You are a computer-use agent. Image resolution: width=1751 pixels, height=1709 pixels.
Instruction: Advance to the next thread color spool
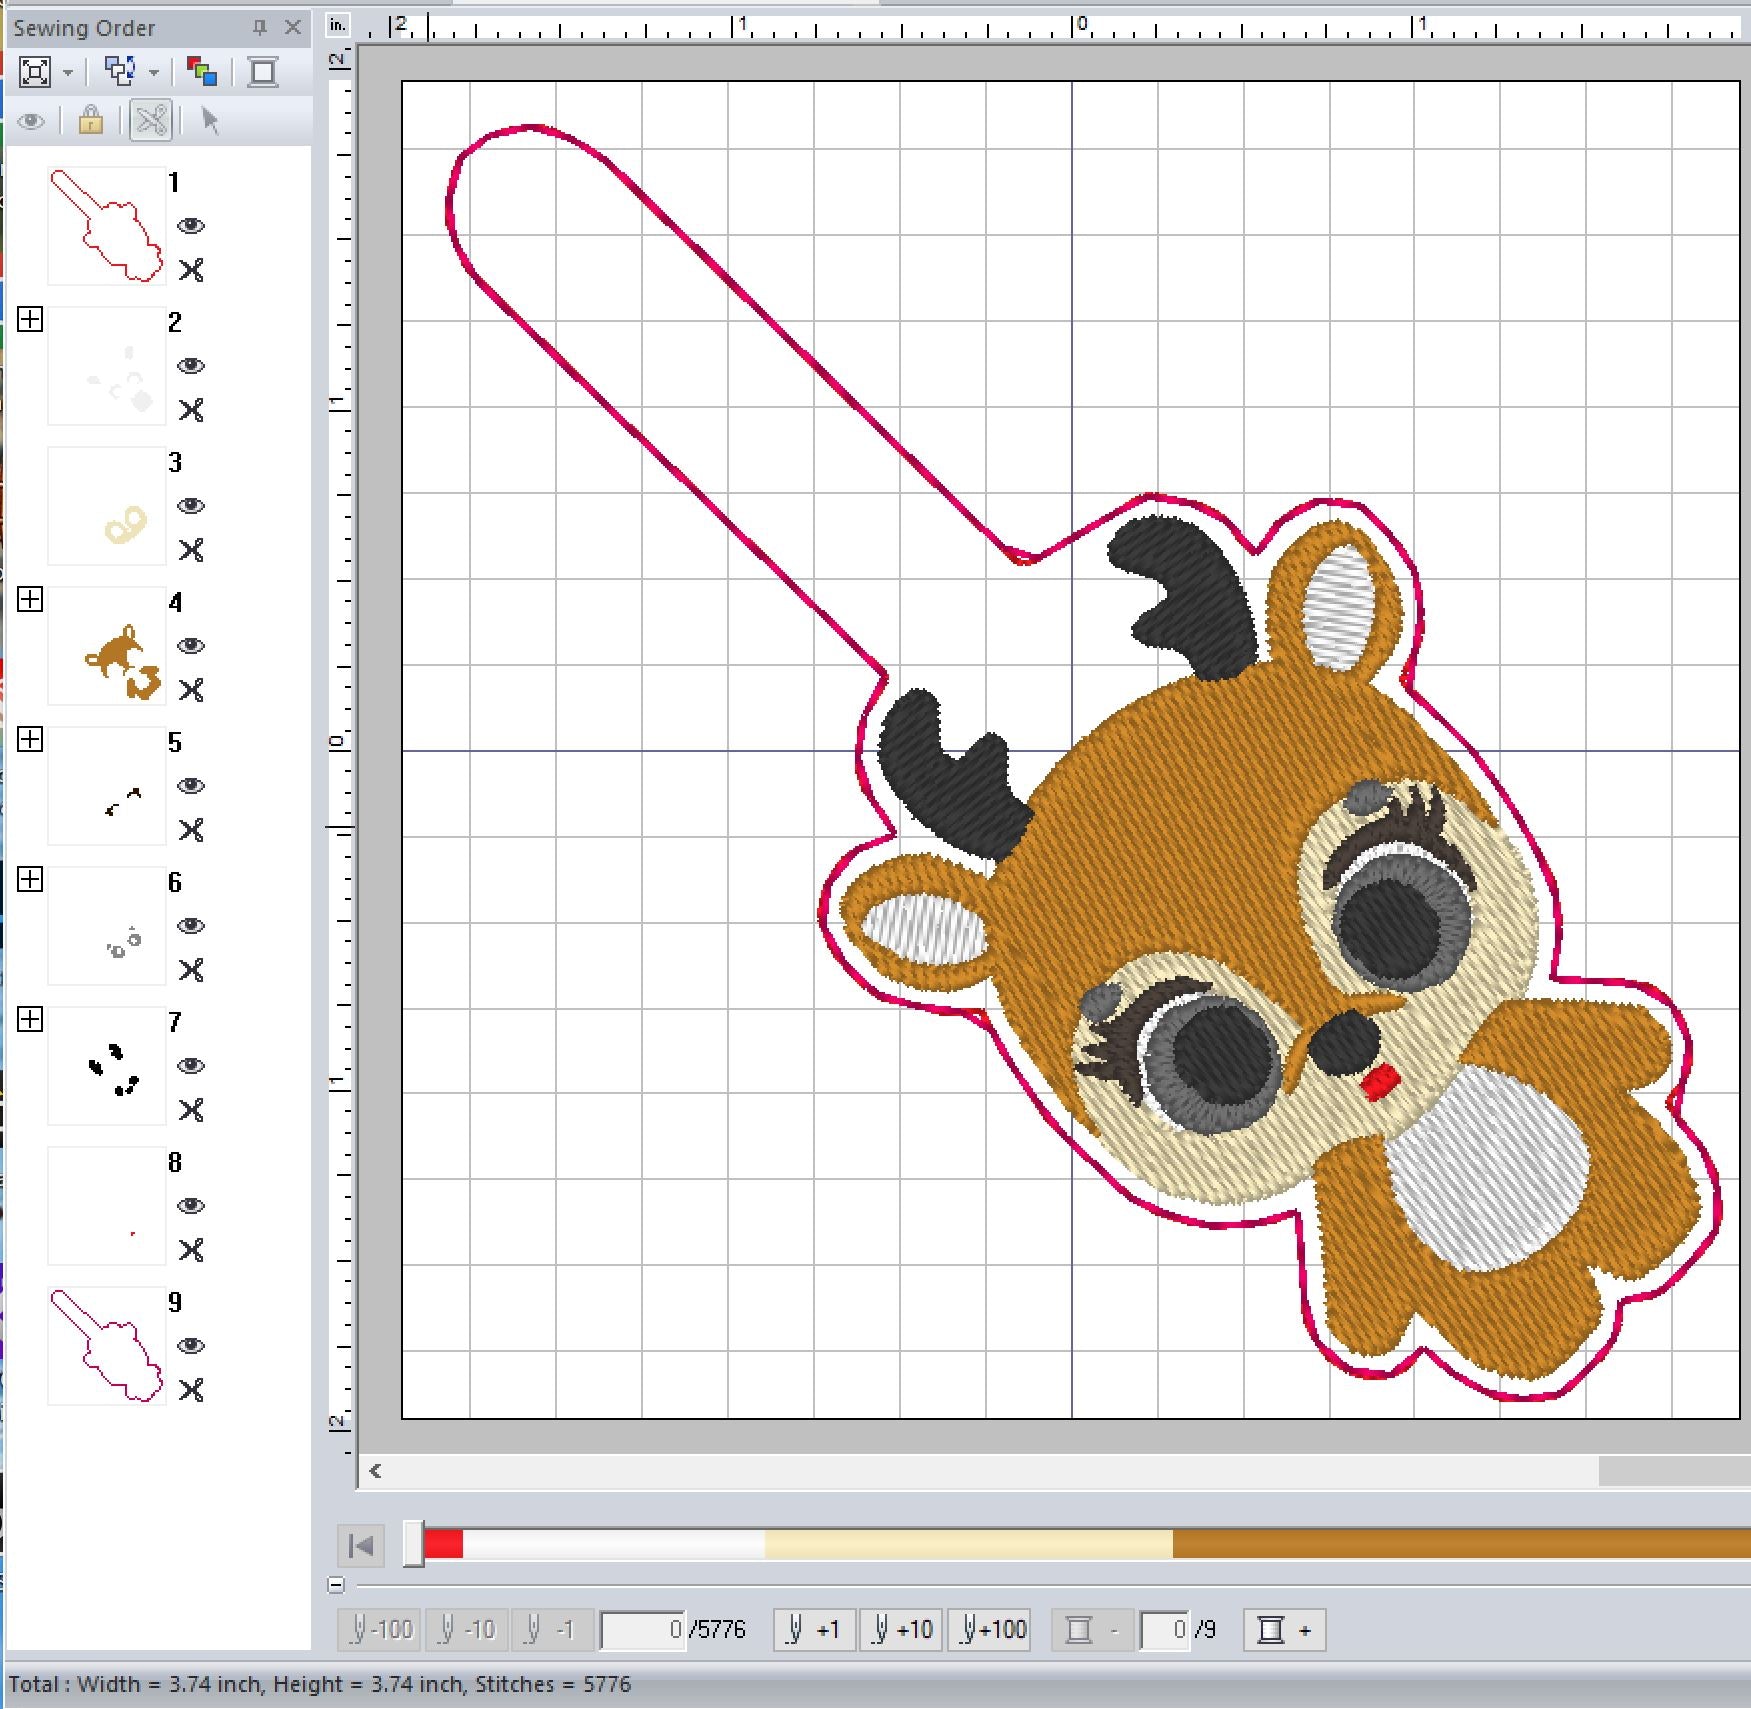point(1284,1630)
